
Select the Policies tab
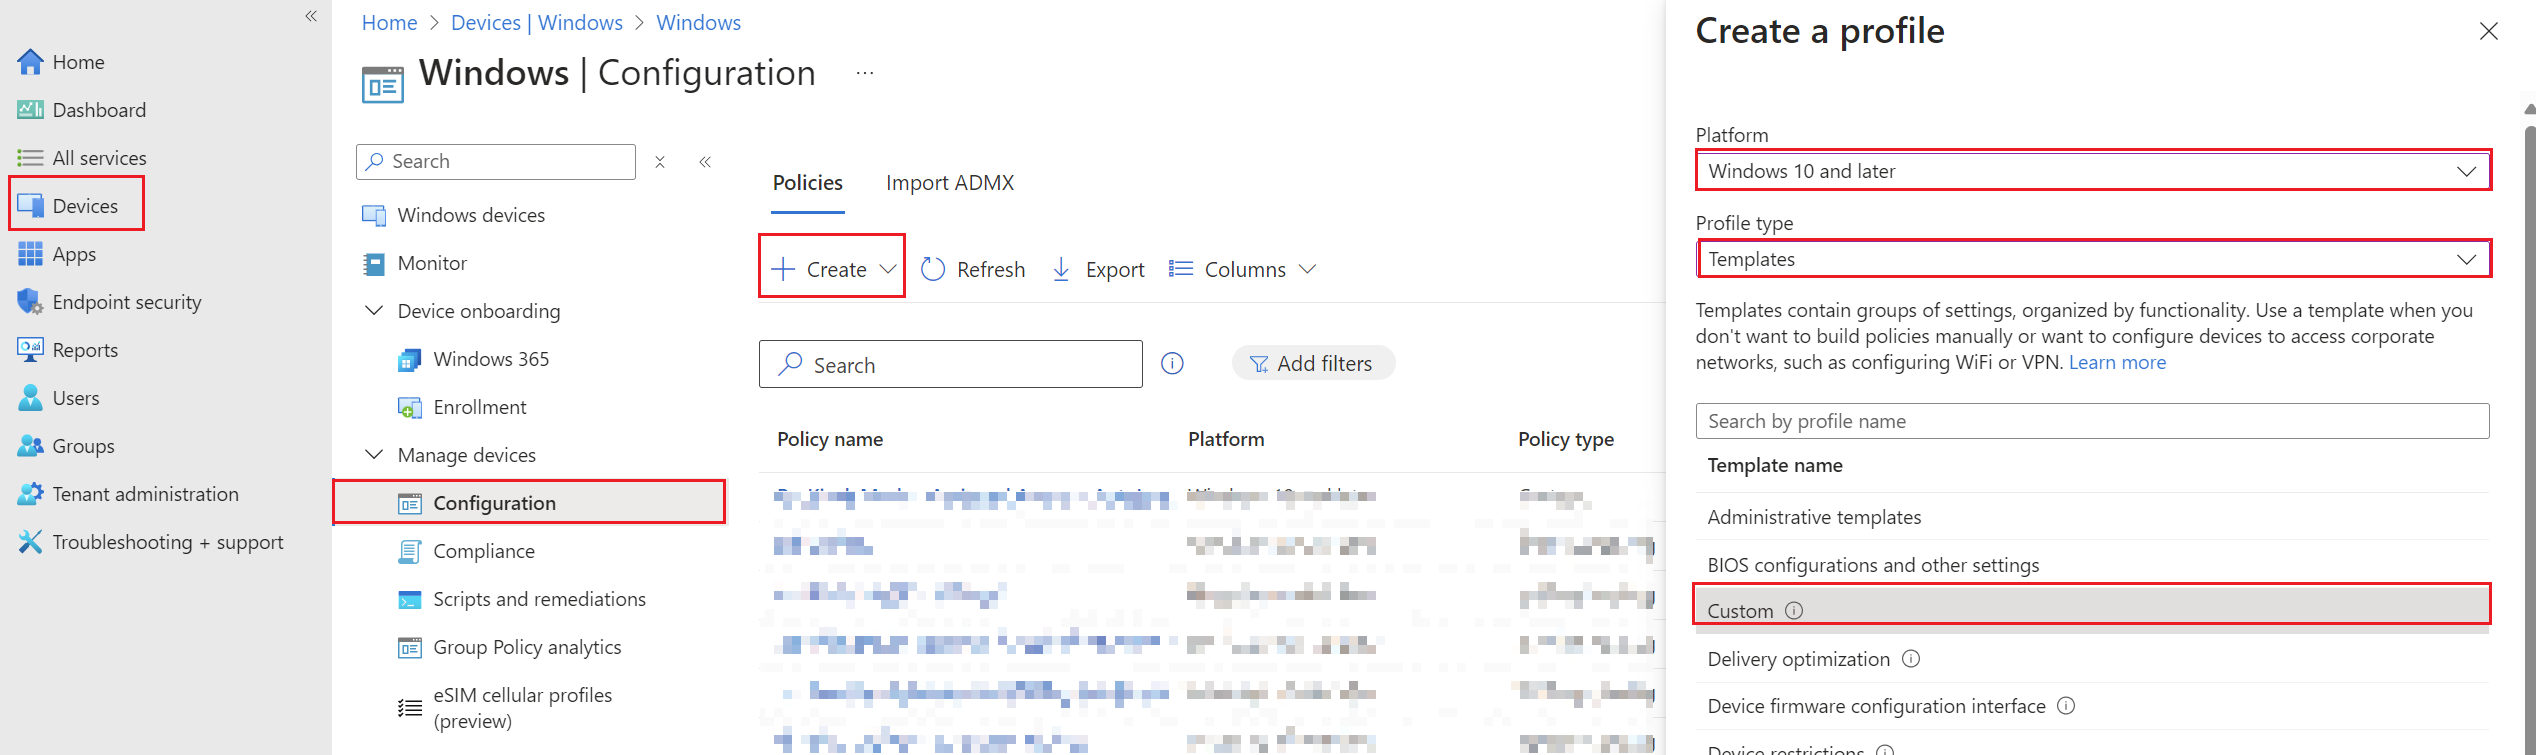pyautogui.click(x=807, y=183)
